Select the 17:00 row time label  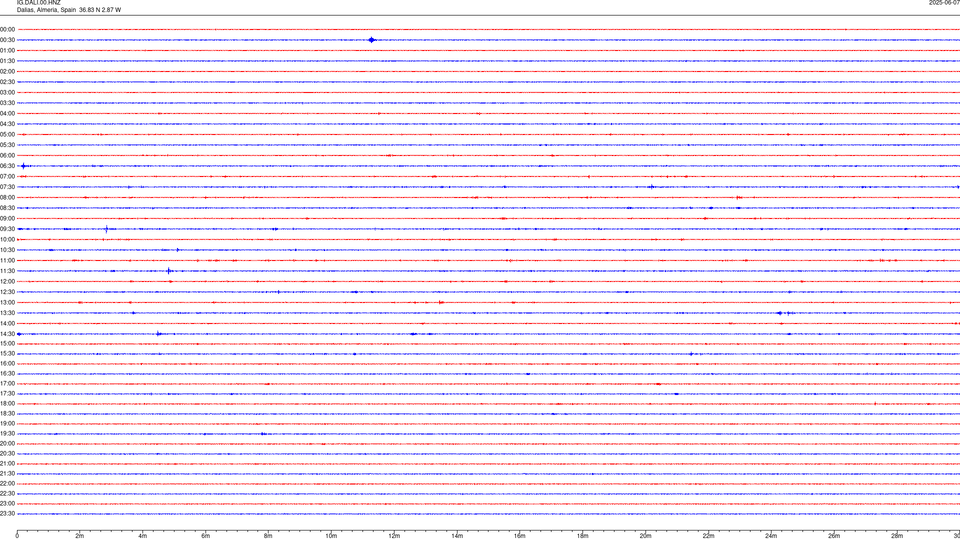7,384
